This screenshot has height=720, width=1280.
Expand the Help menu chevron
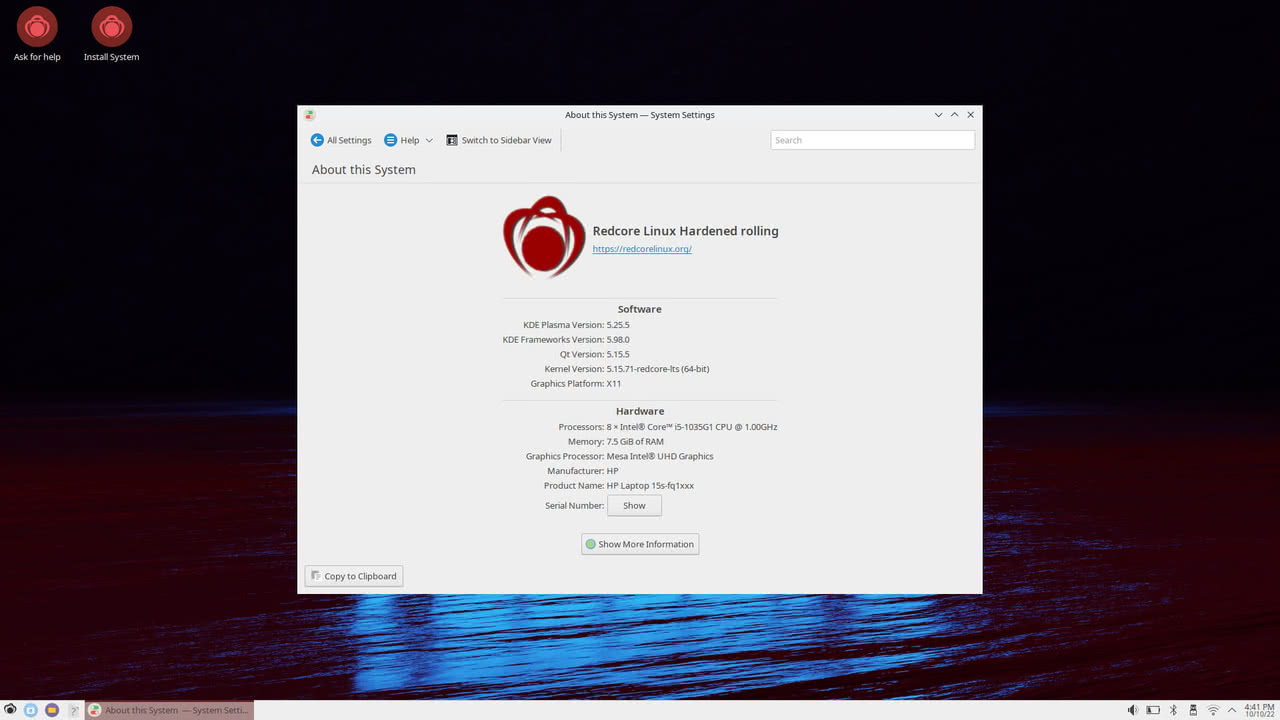(x=430, y=140)
